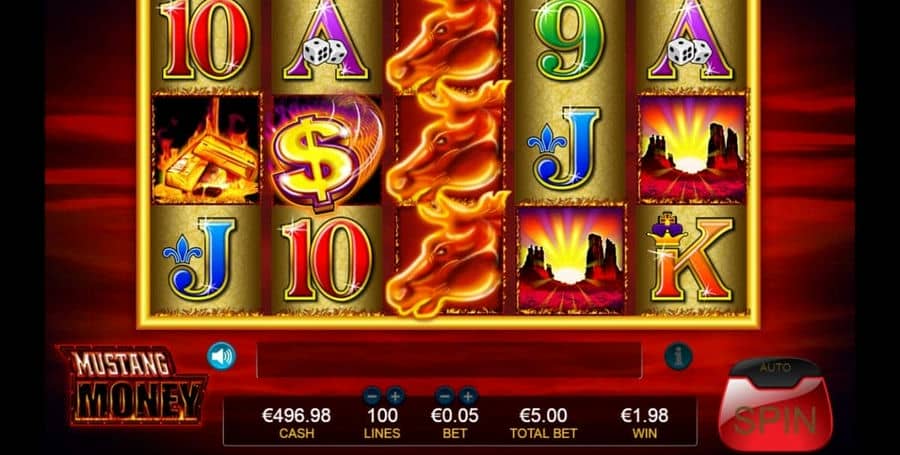Click the green 9 symbol
Viewport: 900px width, 455px height.
coord(570,42)
